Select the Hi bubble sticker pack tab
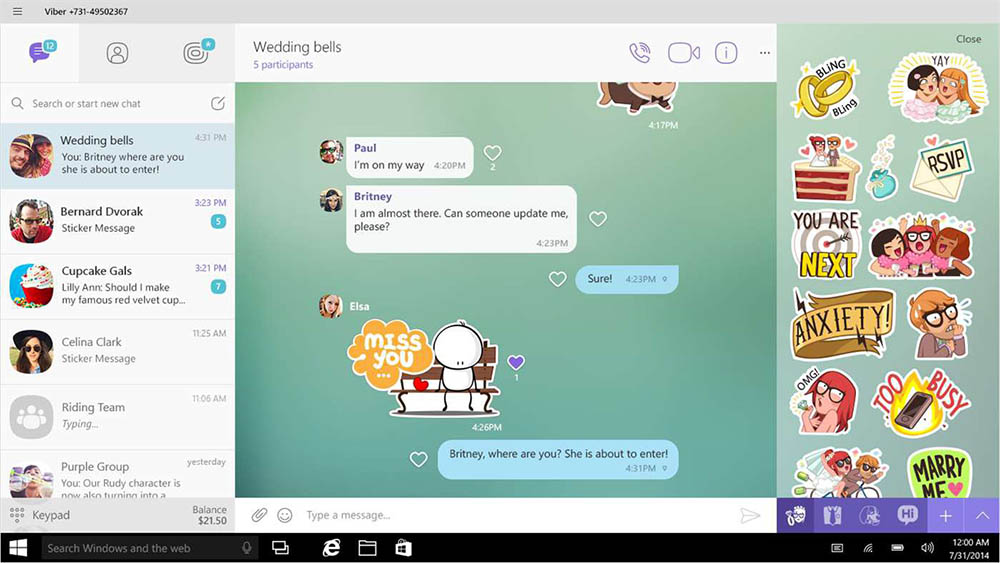Image resolution: width=1000 pixels, height=563 pixels. pos(908,515)
